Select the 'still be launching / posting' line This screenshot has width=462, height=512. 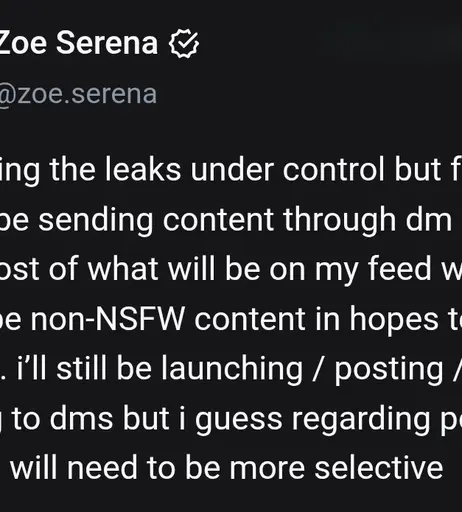pyautogui.click(x=231, y=369)
